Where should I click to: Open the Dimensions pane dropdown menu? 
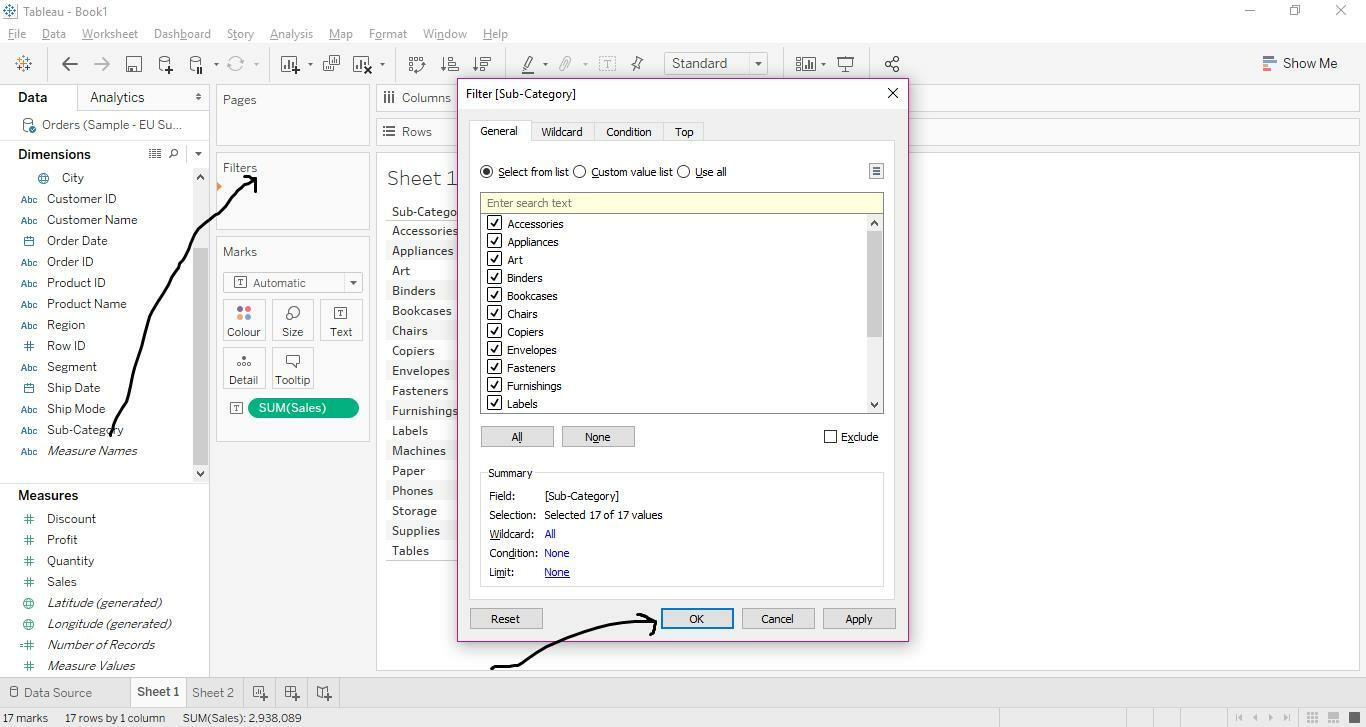point(198,153)
